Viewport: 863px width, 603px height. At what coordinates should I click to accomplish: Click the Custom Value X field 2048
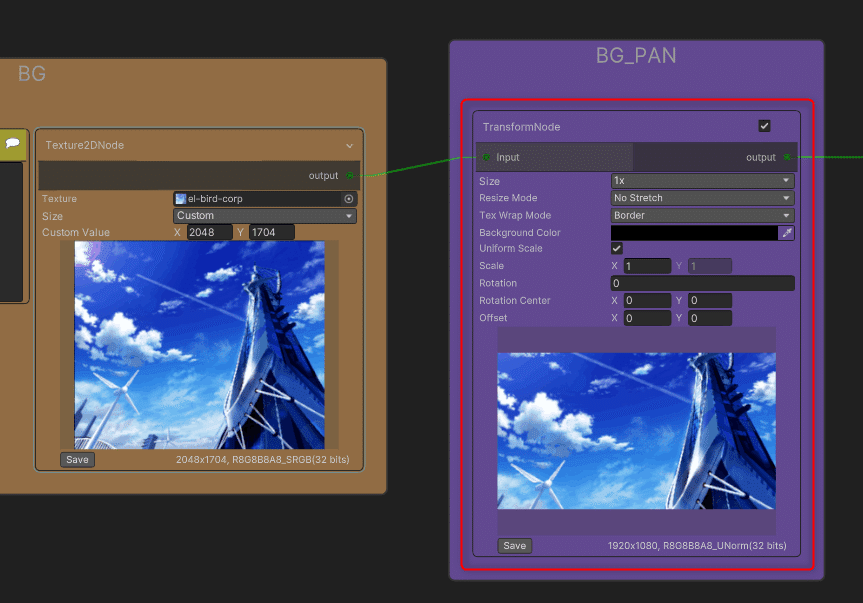pos(209,232)
